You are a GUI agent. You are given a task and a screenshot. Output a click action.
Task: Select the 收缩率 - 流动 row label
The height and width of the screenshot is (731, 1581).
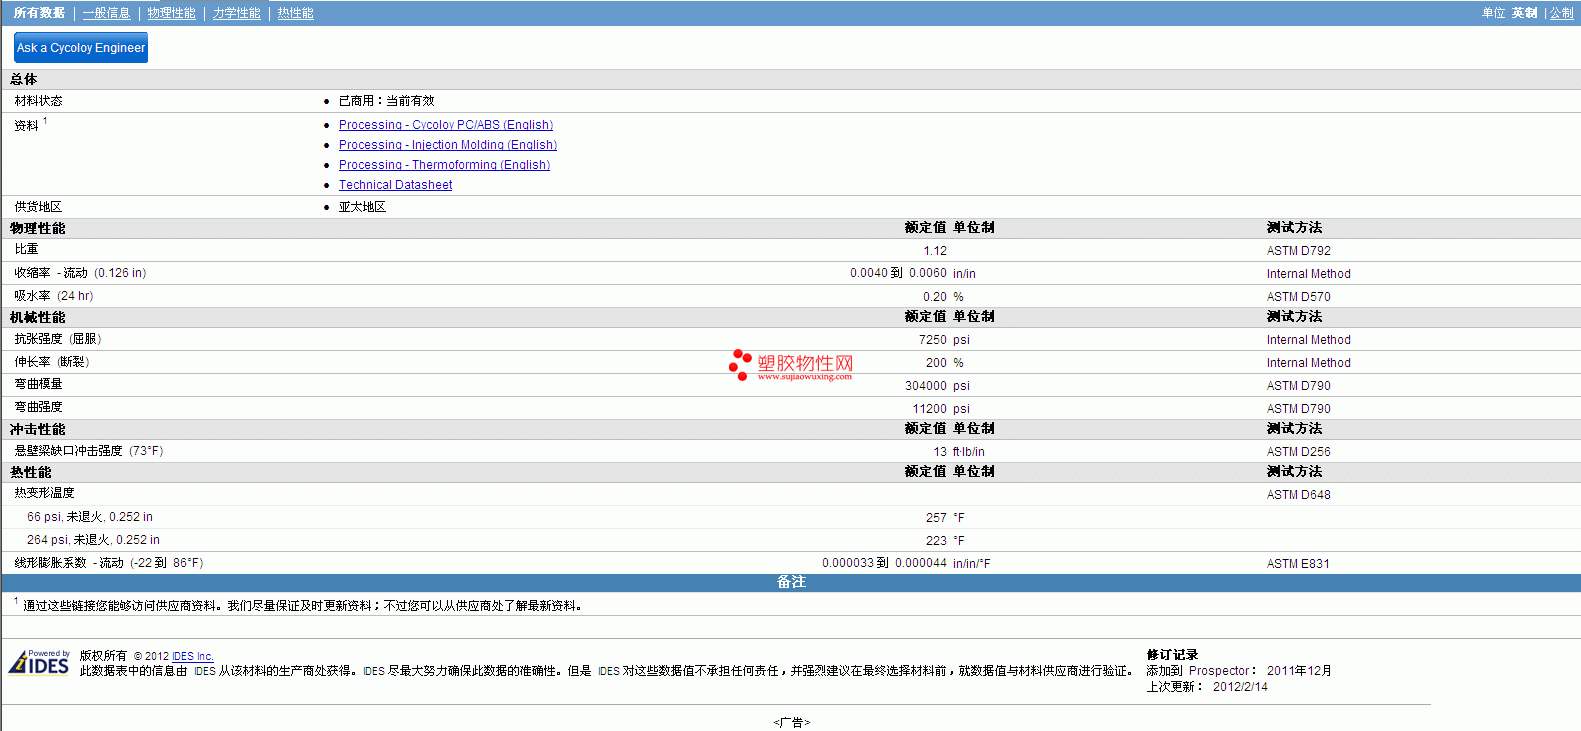point(80,273)
